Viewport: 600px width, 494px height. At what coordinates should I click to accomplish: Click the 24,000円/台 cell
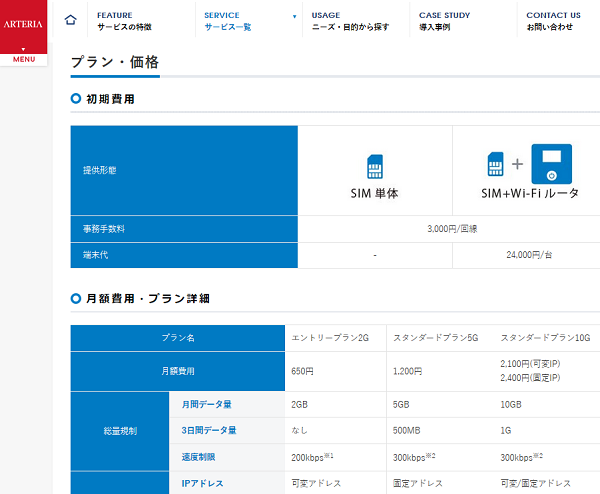529,255
